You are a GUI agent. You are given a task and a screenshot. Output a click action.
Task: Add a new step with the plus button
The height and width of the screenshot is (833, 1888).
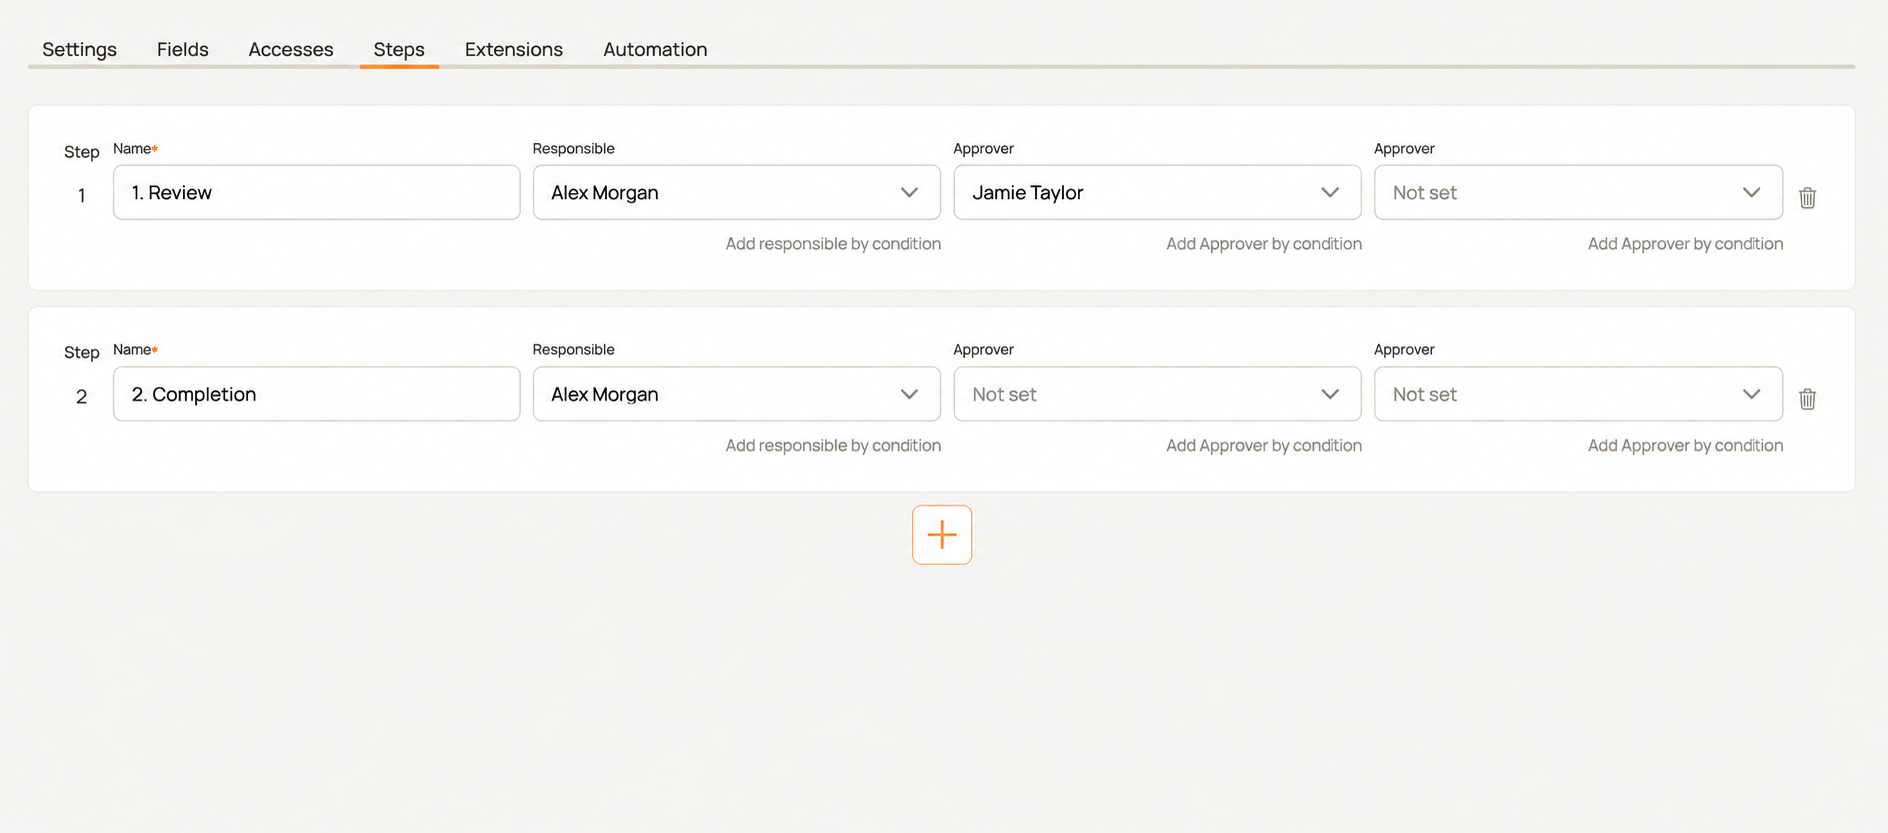[942, 535]
